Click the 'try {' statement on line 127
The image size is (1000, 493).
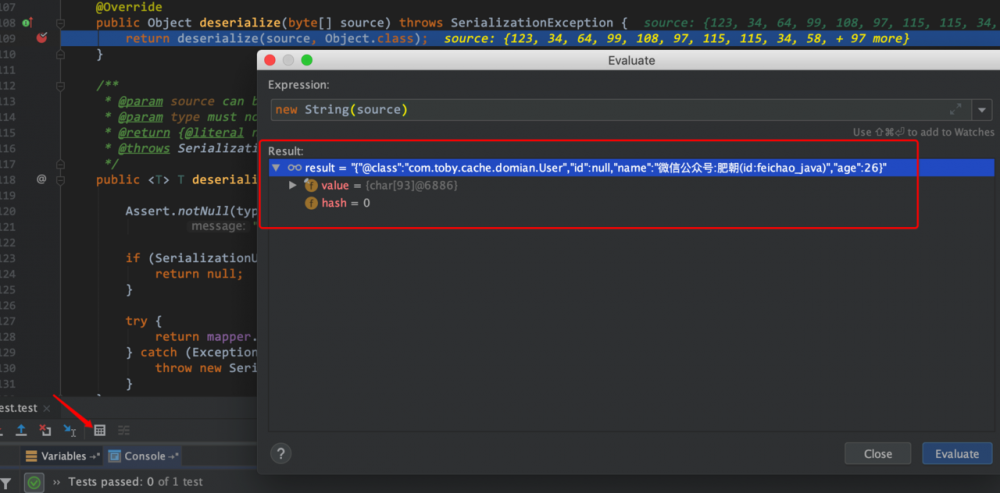tap(144, 321)
